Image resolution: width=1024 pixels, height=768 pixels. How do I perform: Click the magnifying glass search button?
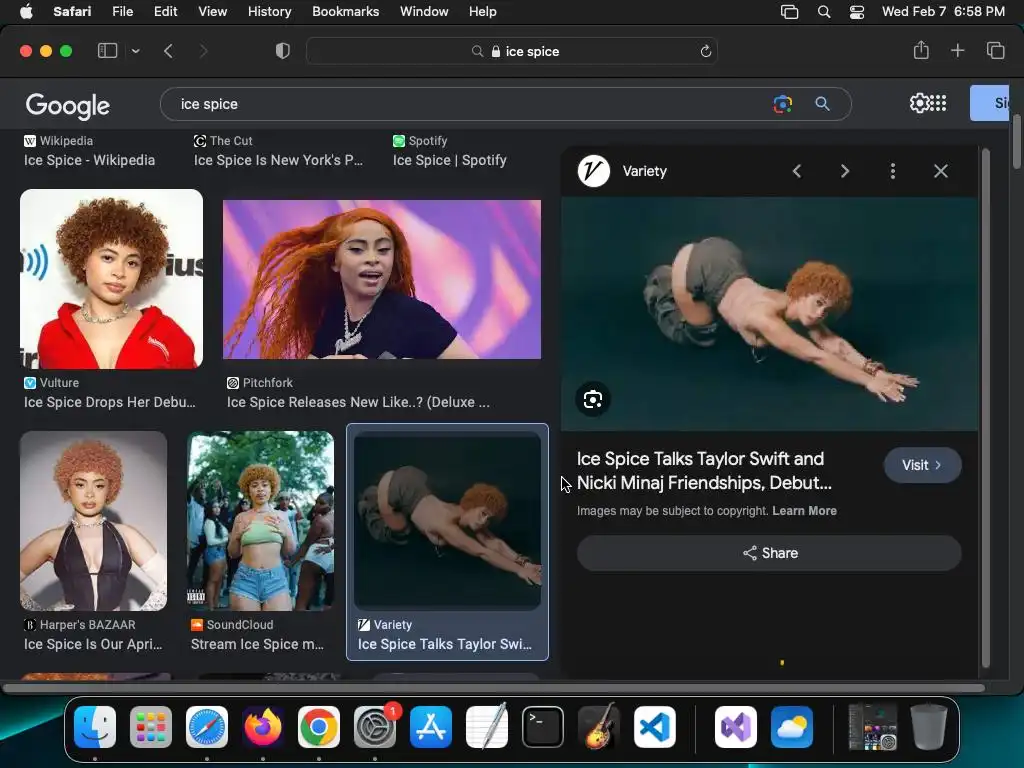822,104
